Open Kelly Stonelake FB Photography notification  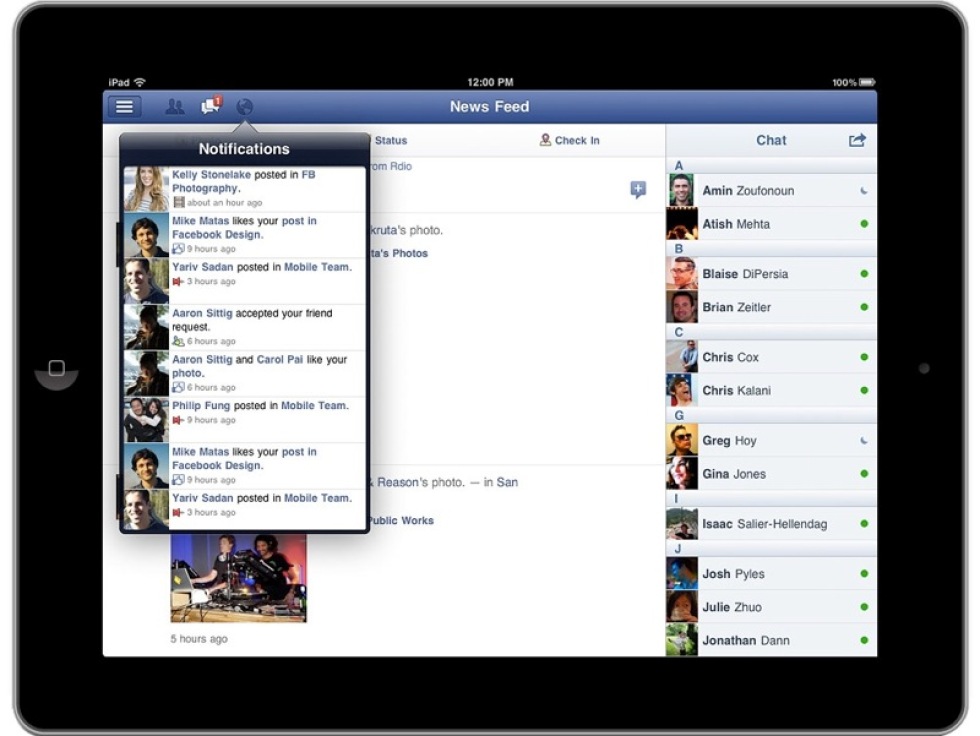245,188
